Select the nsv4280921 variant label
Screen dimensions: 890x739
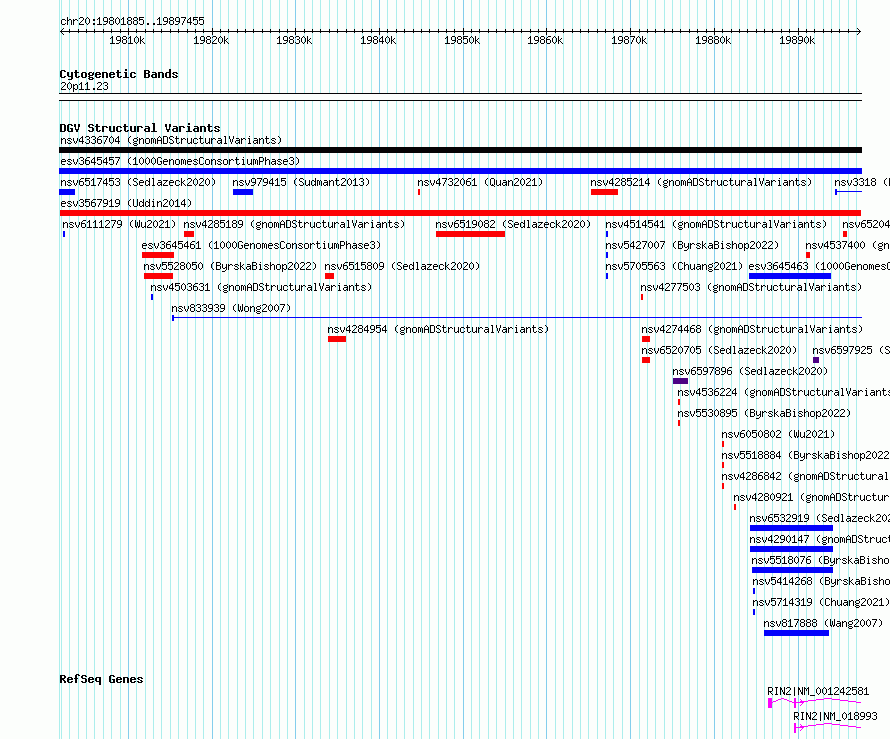pos(812,497)
